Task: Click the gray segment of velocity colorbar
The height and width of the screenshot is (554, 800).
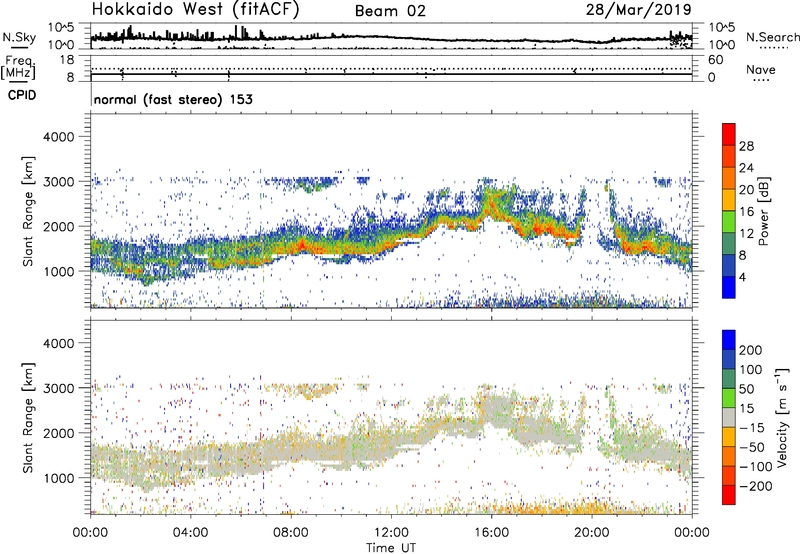Action: [x=729, y=418]
